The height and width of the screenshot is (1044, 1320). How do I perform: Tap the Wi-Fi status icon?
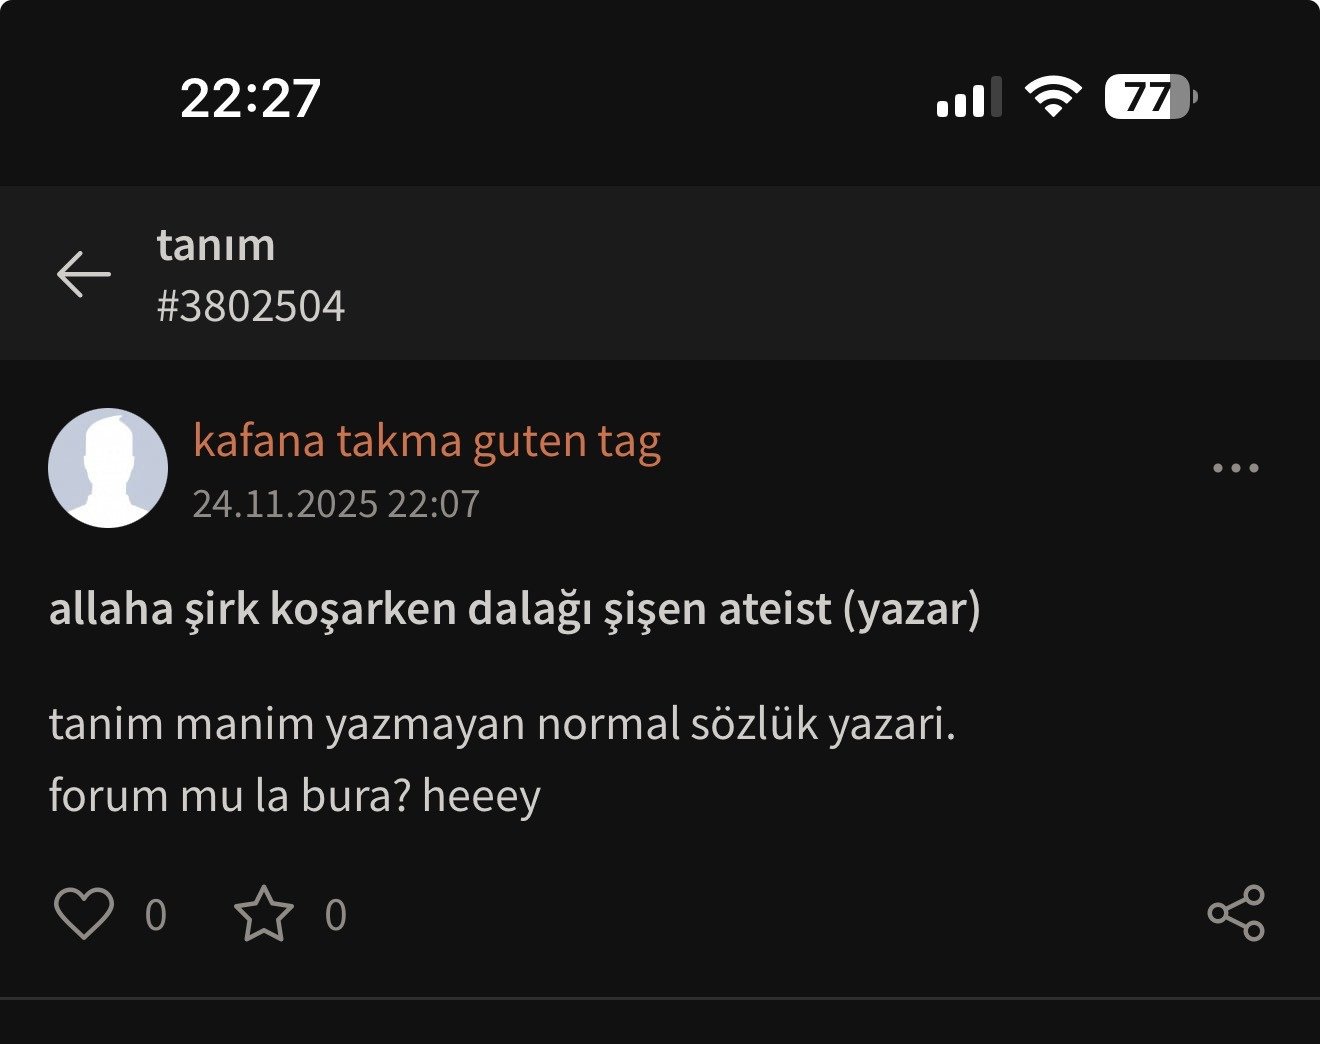tap(1053, 97)
